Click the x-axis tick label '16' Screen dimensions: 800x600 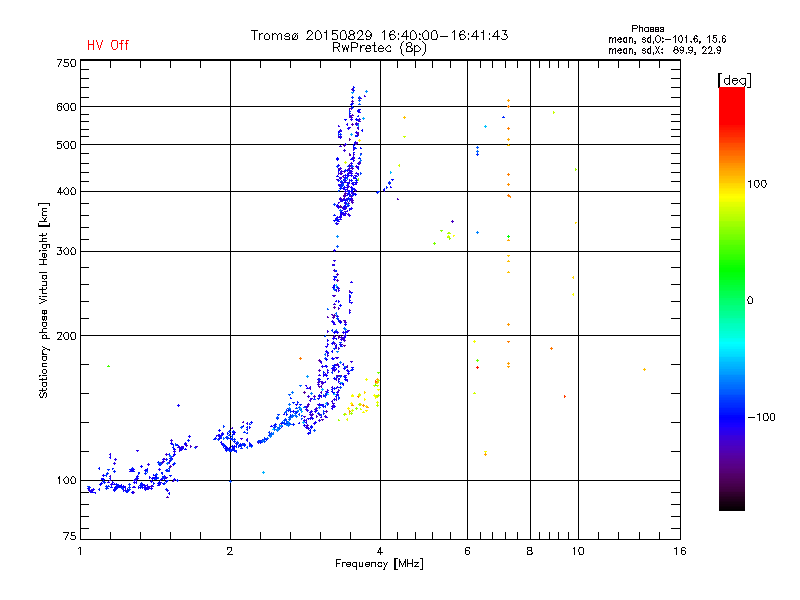(680, 551)
